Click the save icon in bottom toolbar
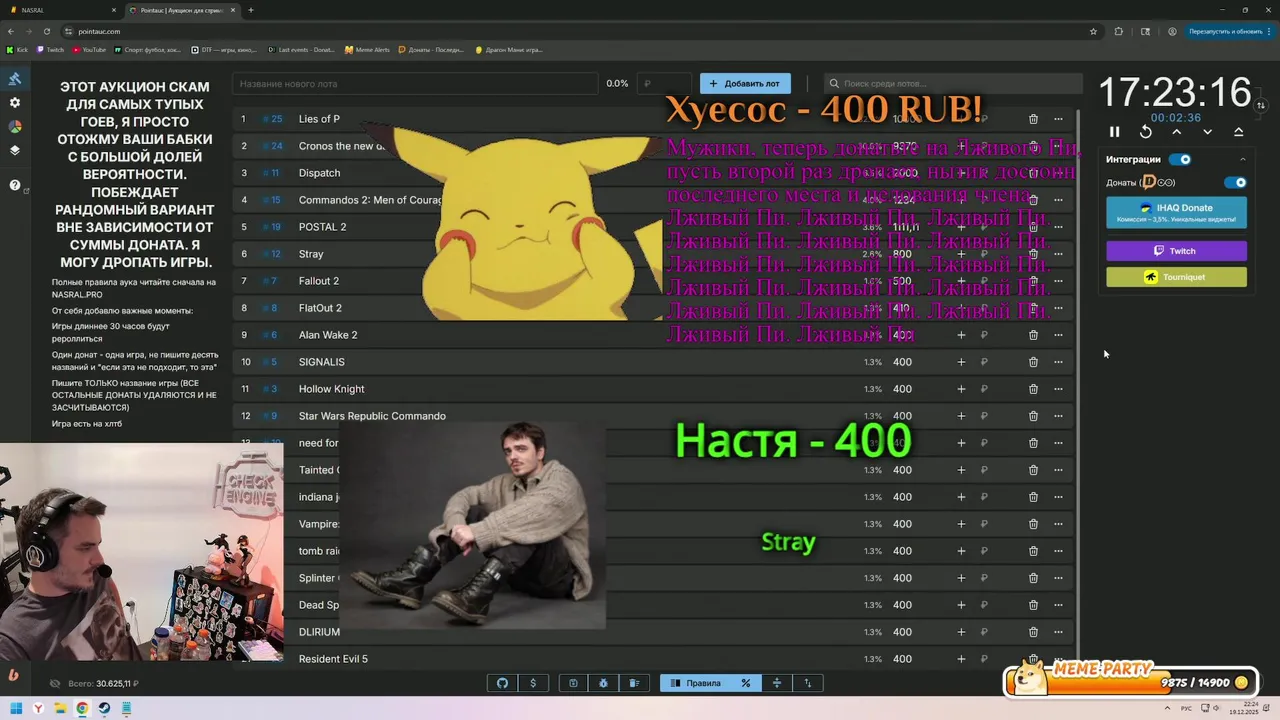The image size is (1280, 720). coord(573,683)
